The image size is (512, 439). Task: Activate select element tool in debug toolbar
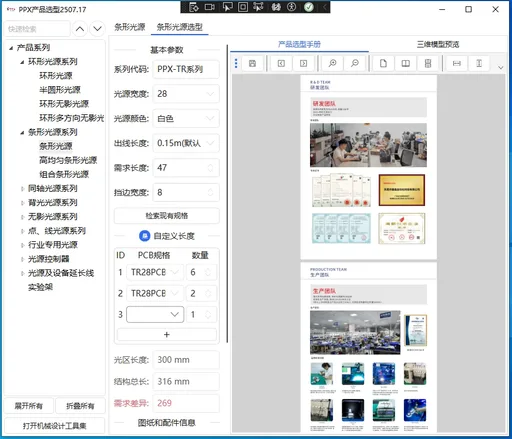pyautogui.click(x=227, y=7)
